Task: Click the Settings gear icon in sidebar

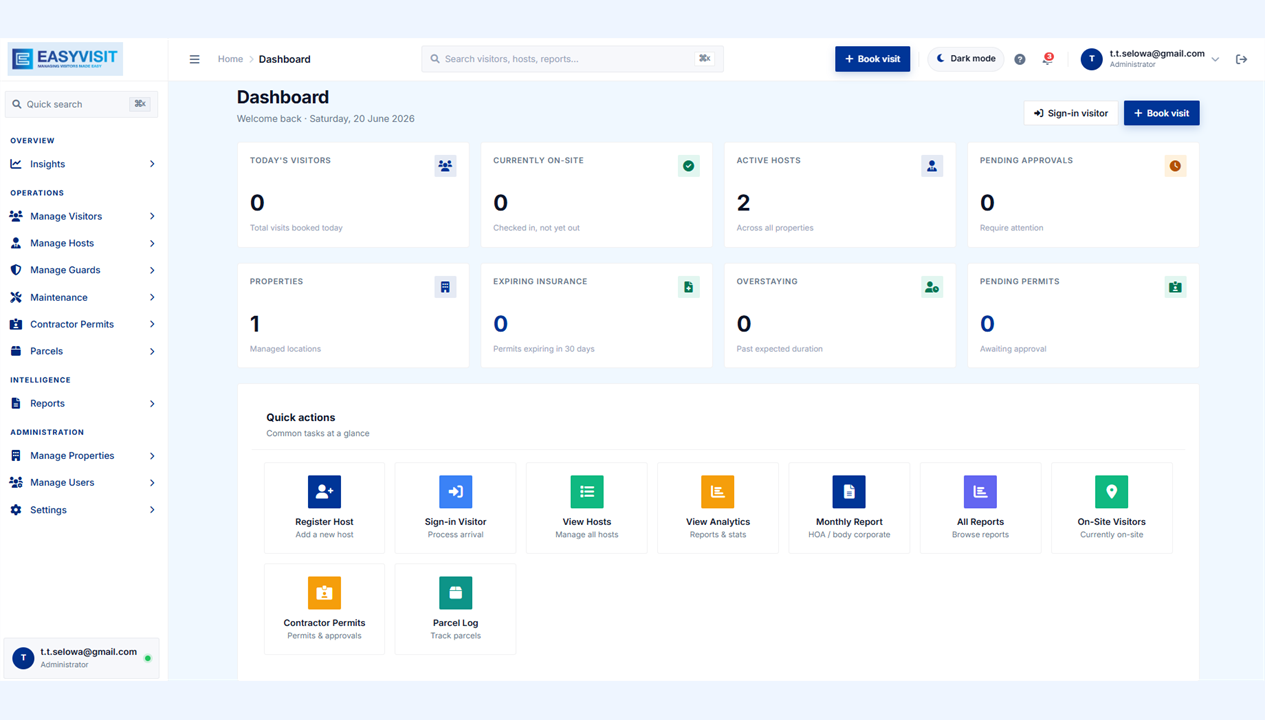Action: pyautogui.click(x=16, y=510)
